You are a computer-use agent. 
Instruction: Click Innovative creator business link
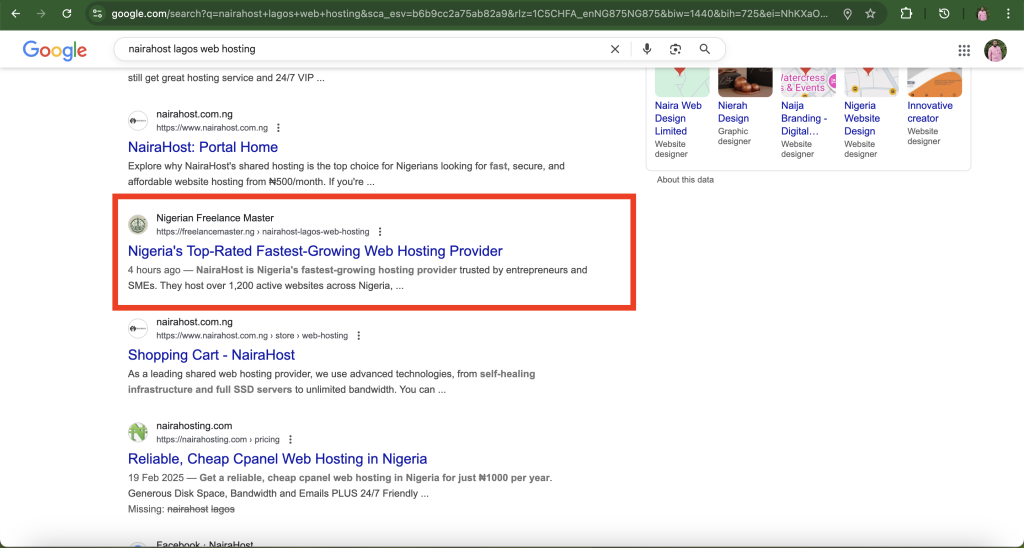(x=930, y=112)
